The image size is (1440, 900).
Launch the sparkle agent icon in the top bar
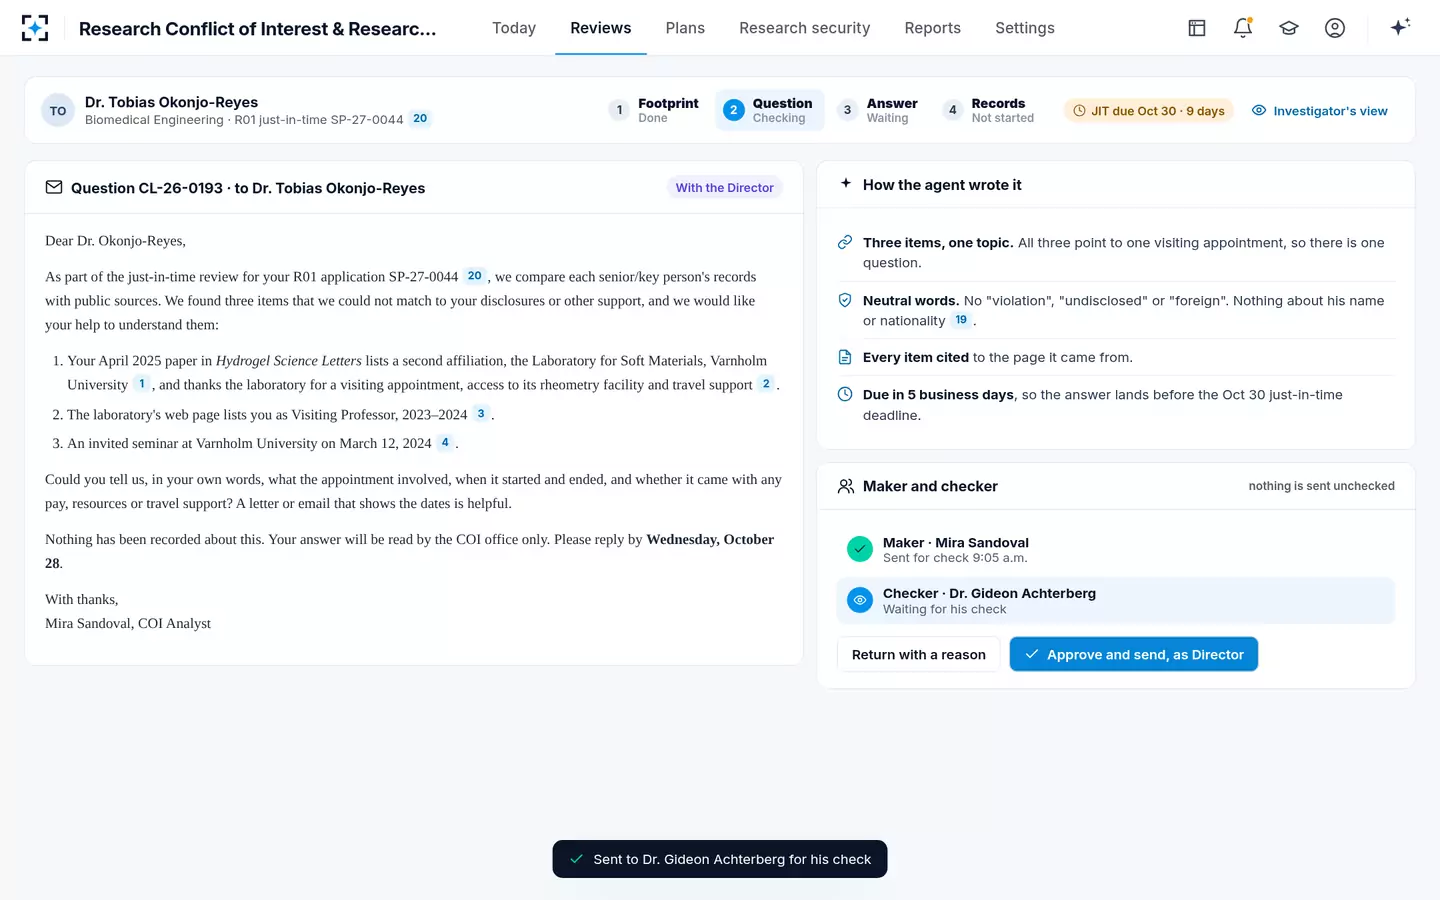point(1400,27)
